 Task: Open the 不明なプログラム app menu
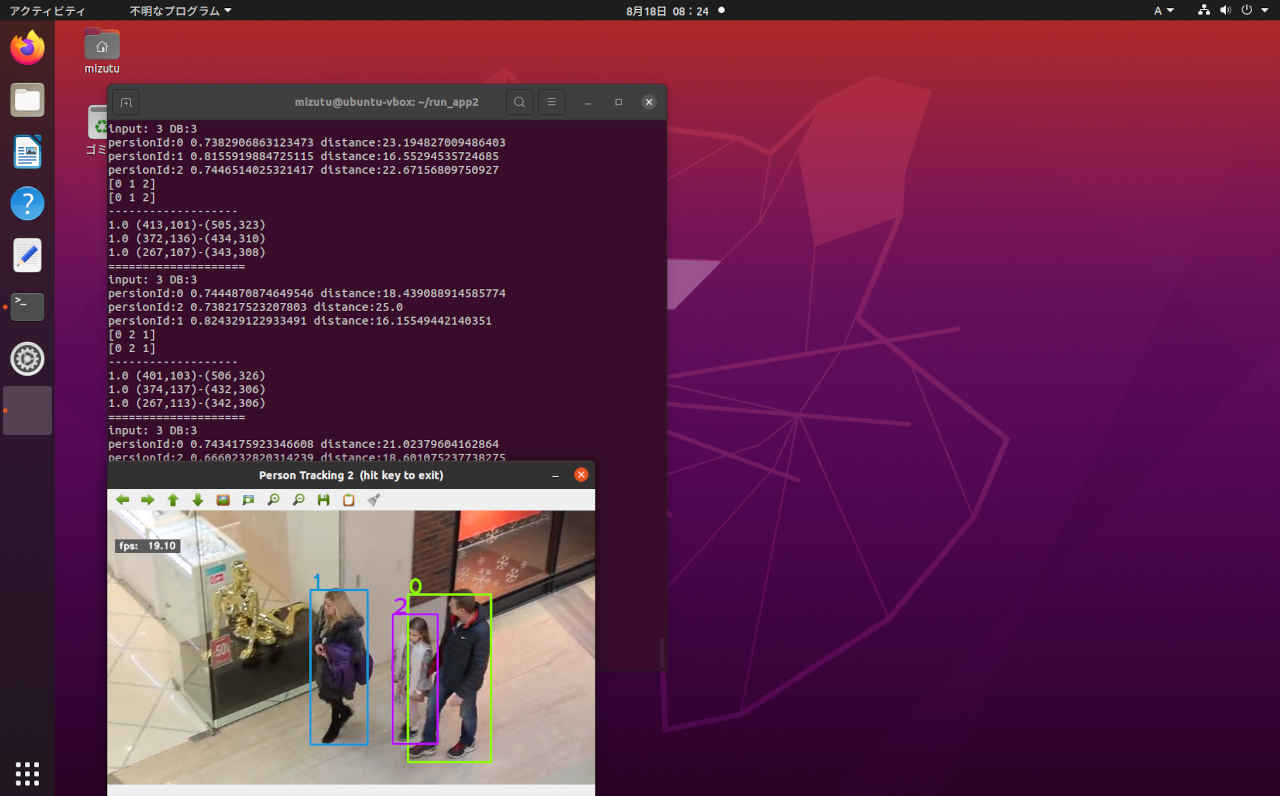pos(176,11)
